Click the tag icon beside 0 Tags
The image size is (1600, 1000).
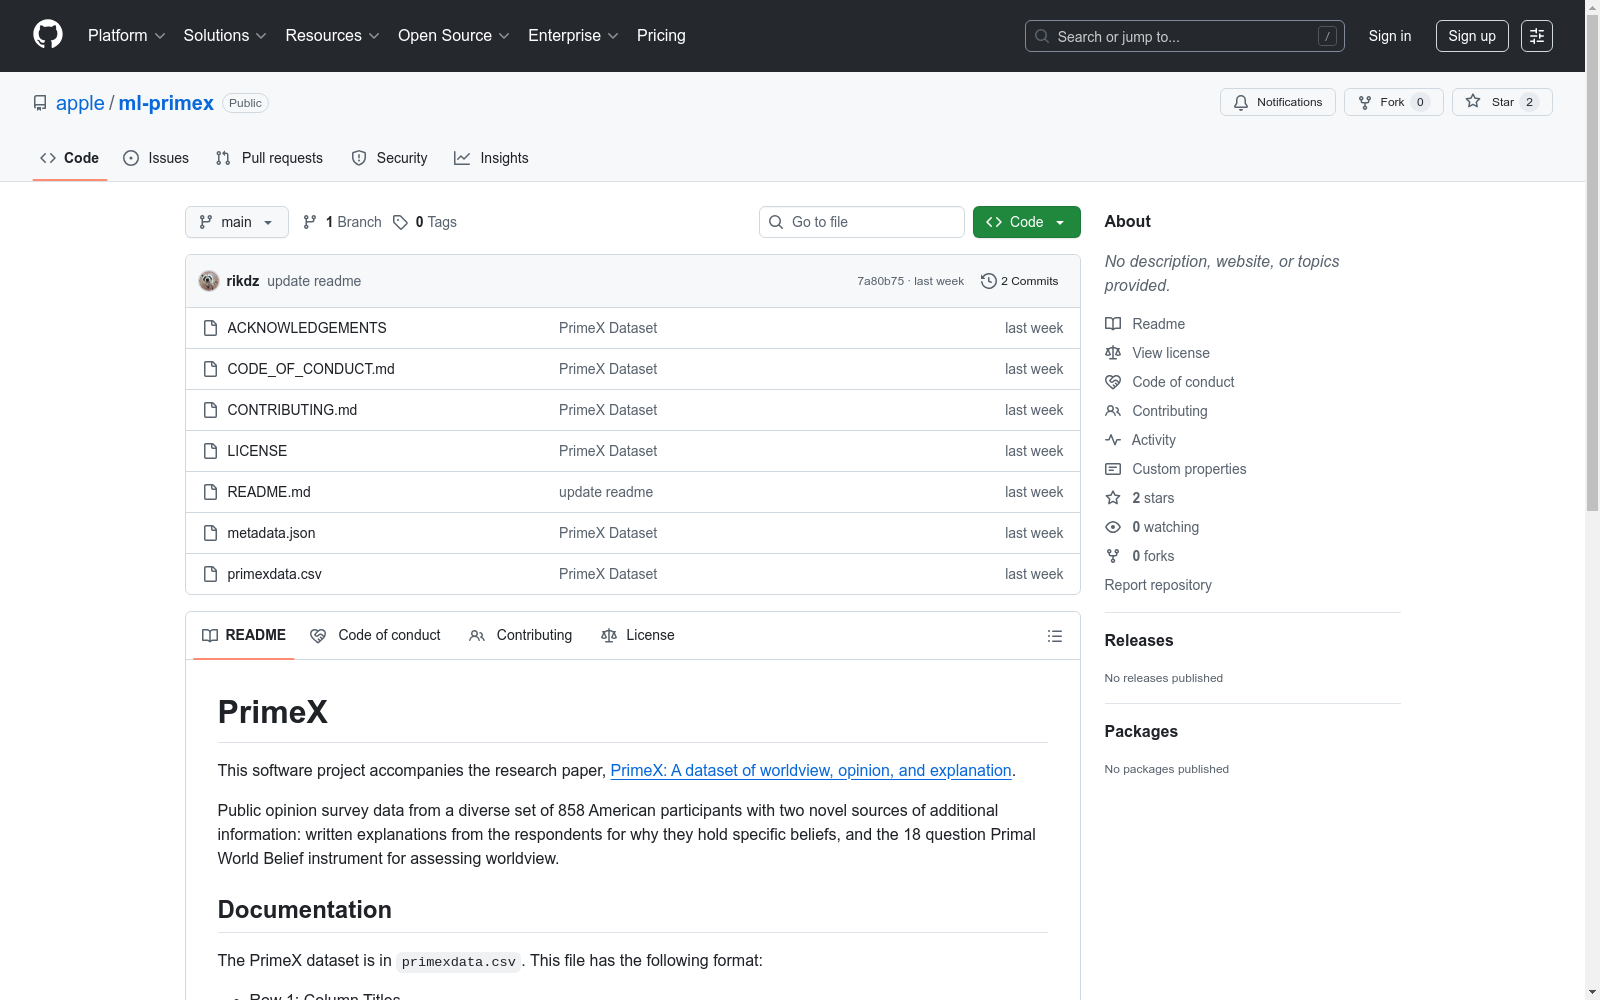tap(400, 222)
